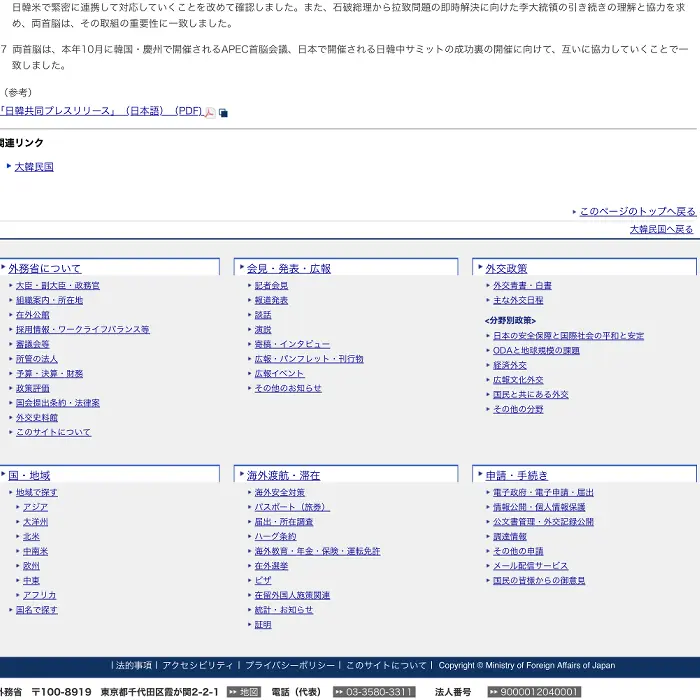The height and width of the screenshot is (700, 700).
Task: Select アフリカ region link
Action: [x=39, y=596]
